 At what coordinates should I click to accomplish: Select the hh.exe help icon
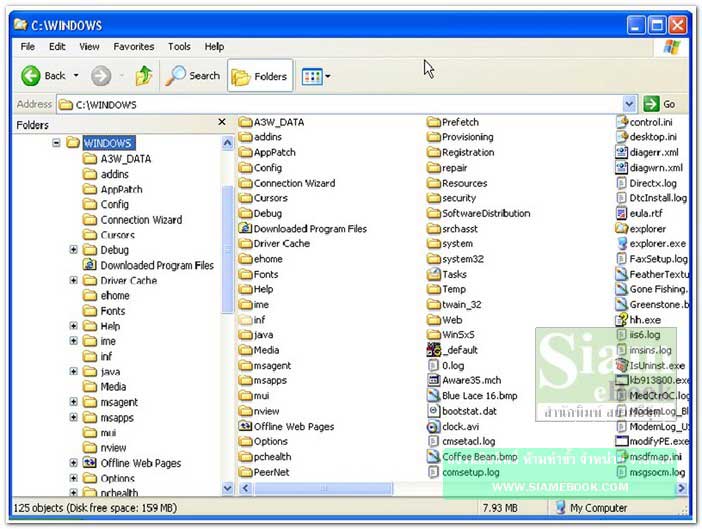click(x=622, y=320)
